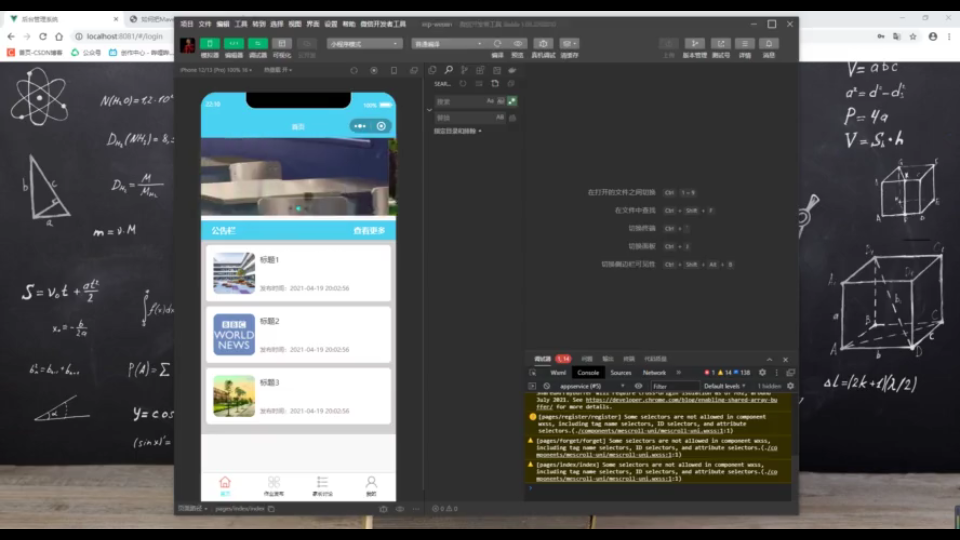Toggle preserve case AB option
This screenshot has width=960, height=540.
[500, 118]
